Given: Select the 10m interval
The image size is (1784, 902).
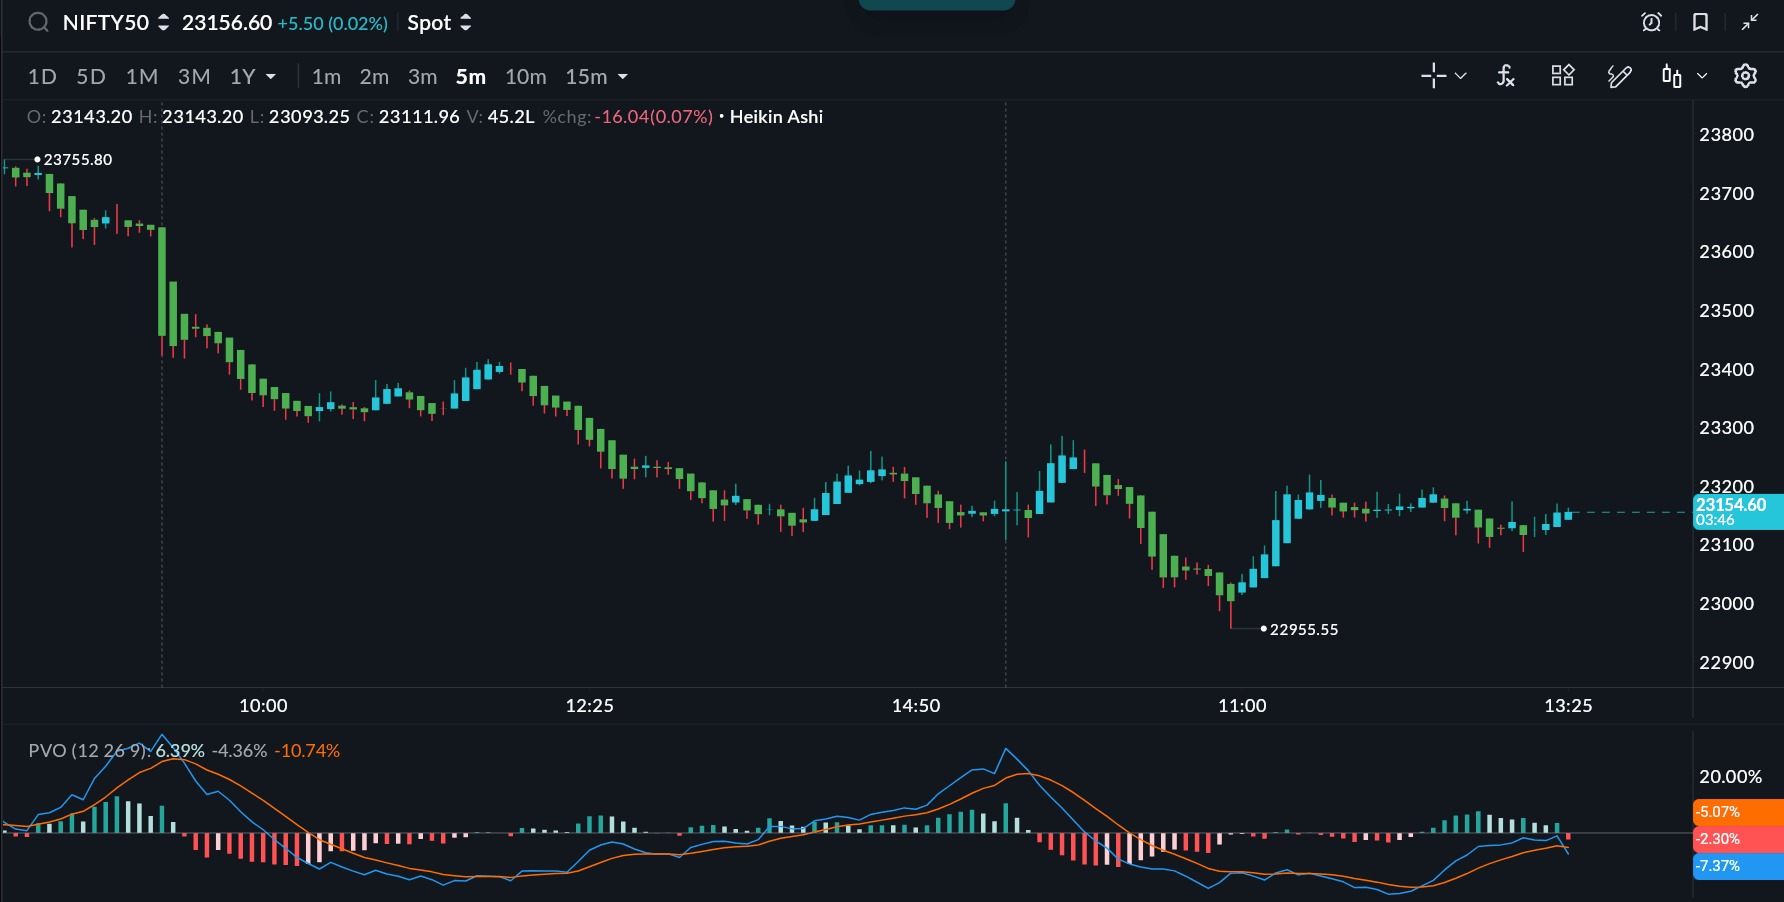Looking at the screenshot, I should [x=525, y=77].
